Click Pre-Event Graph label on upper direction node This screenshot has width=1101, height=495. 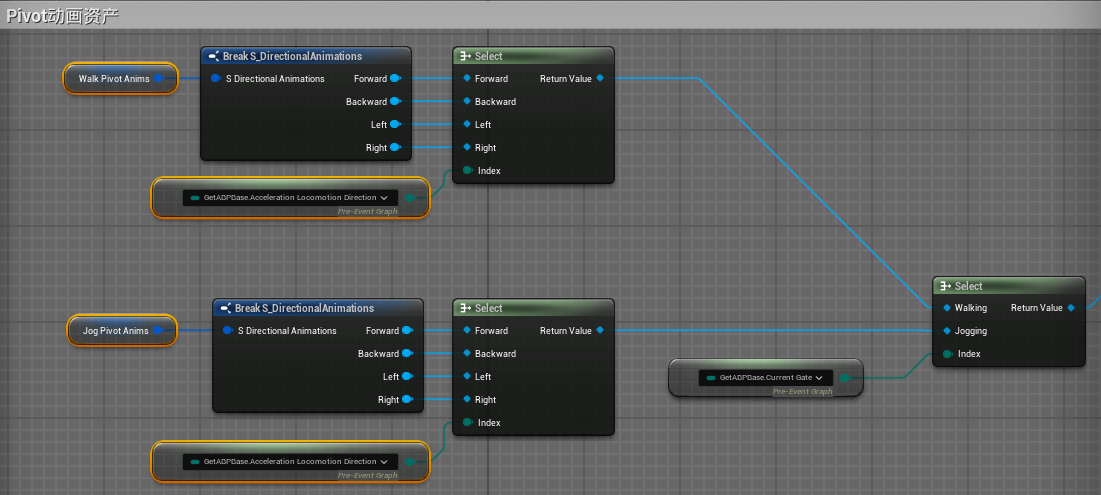(368, 211)
